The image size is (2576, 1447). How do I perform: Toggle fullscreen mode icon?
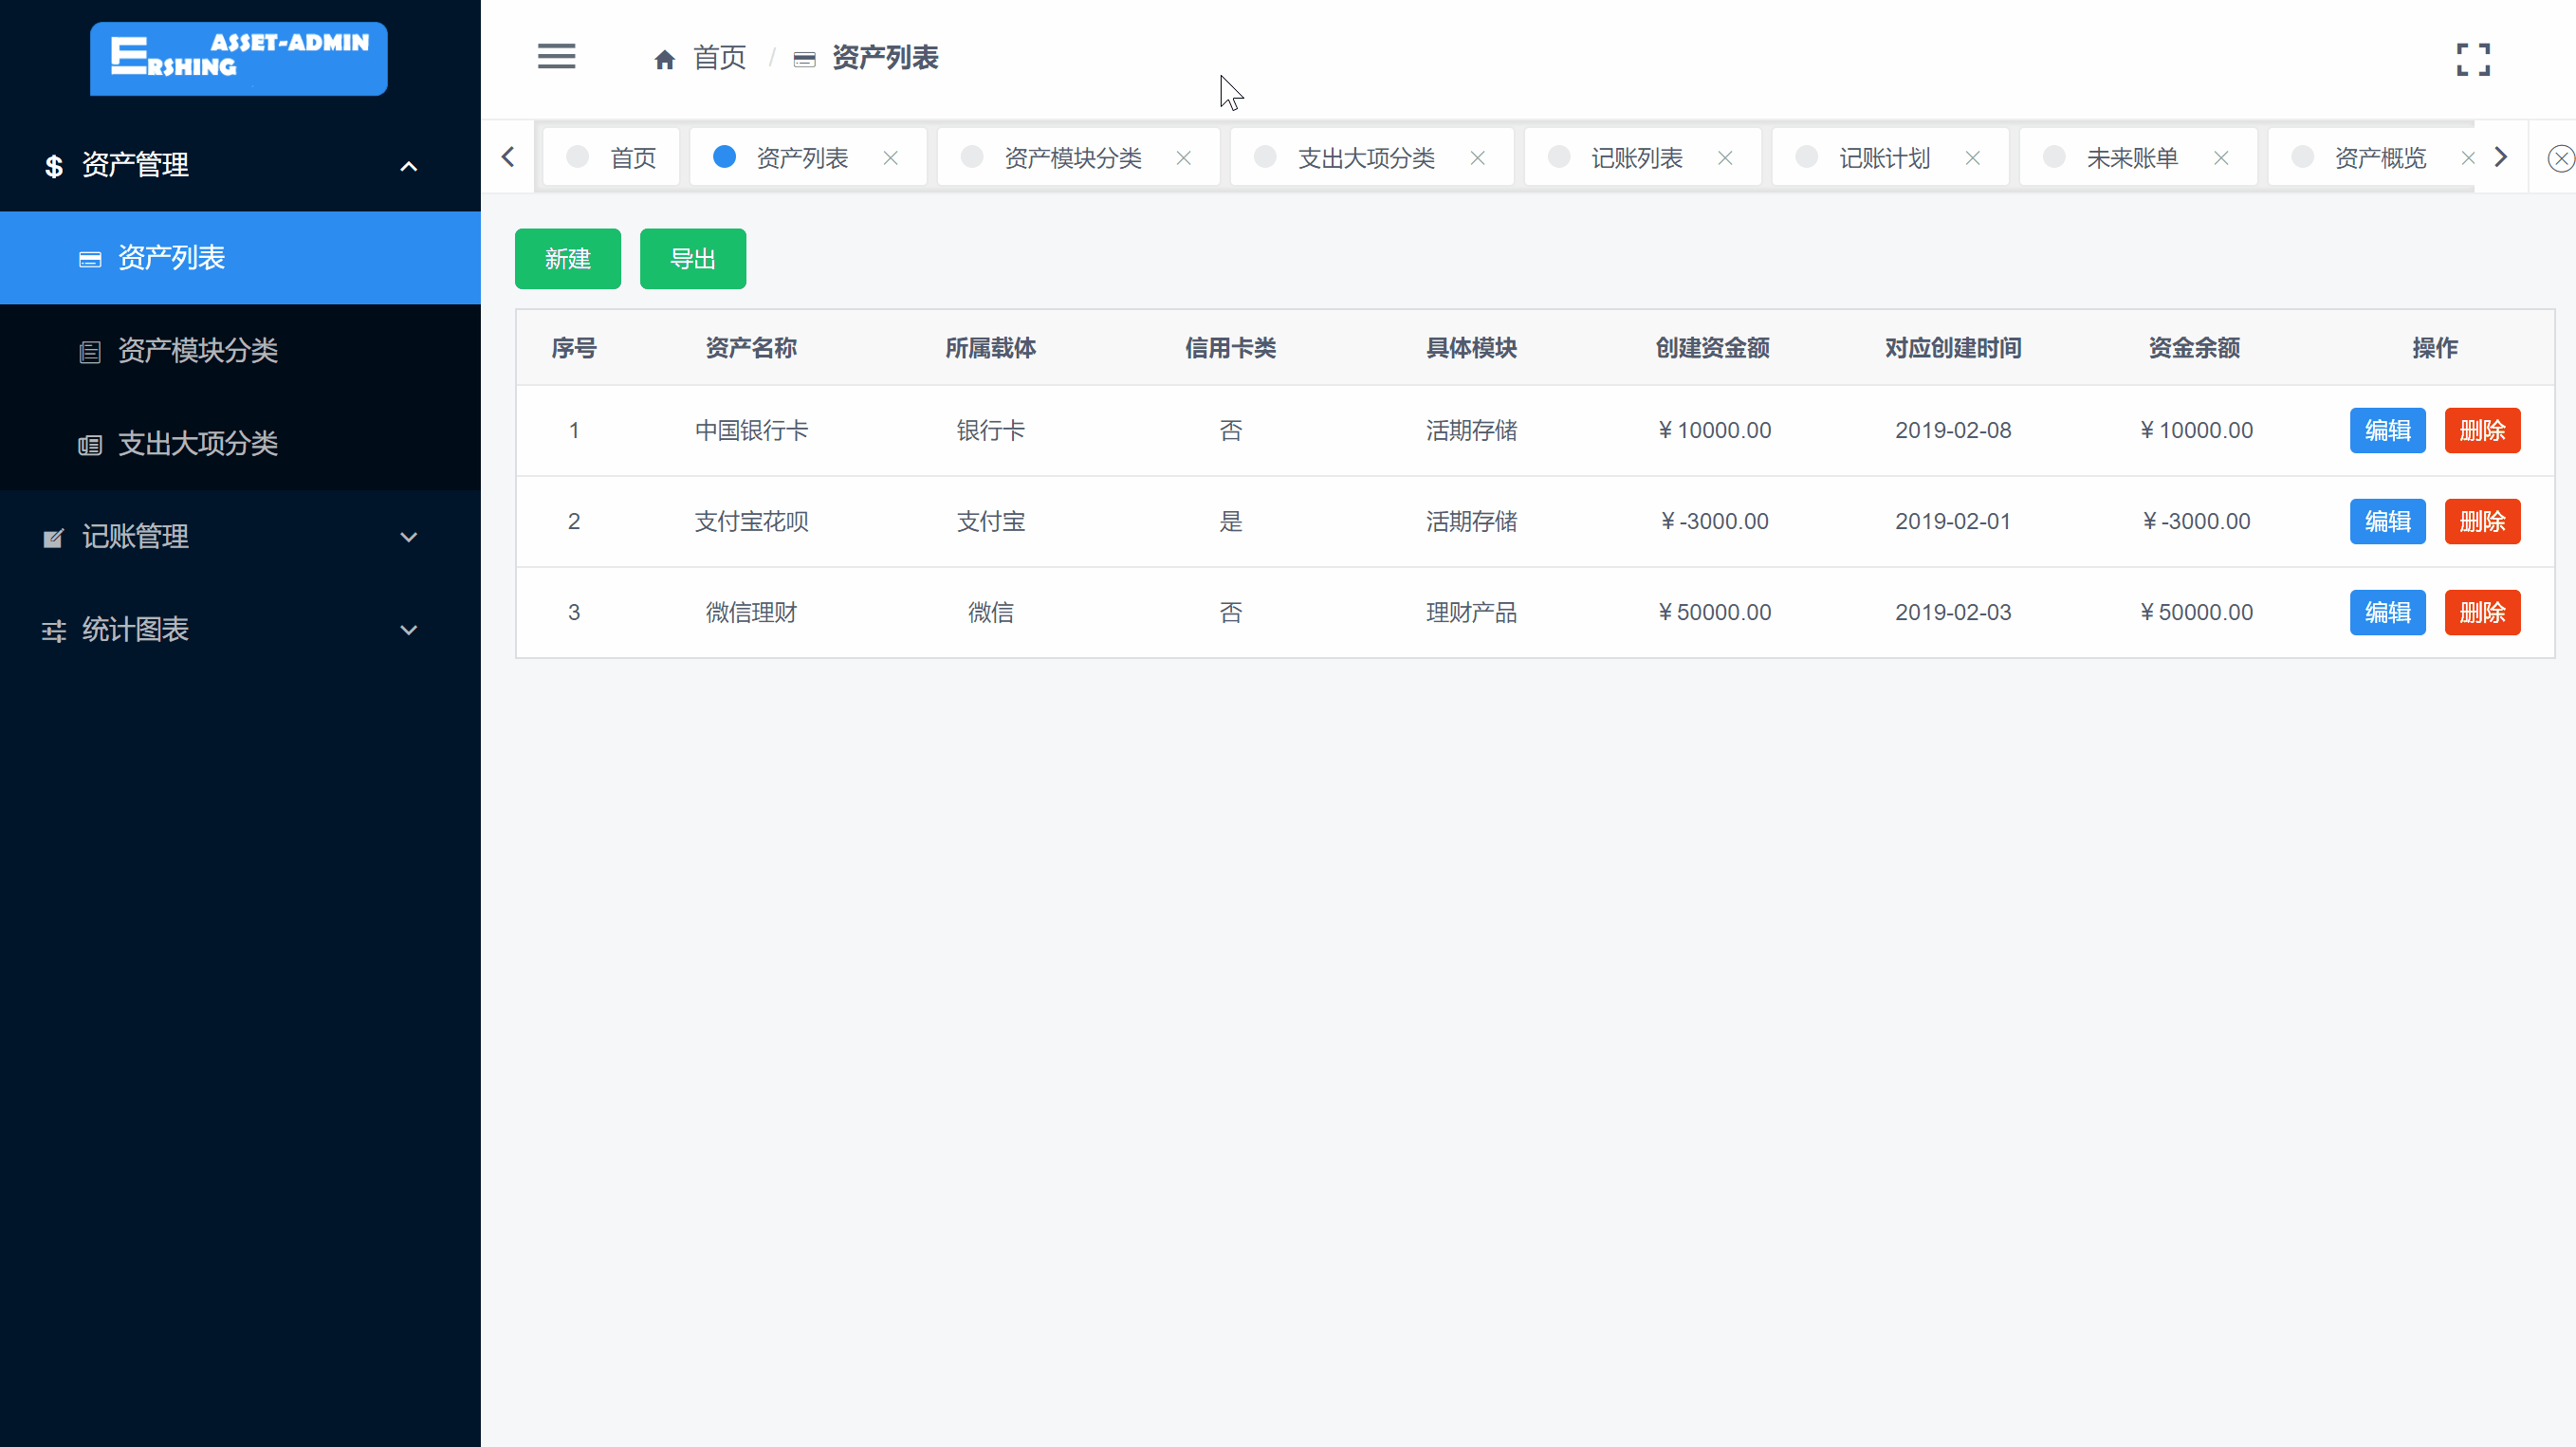(2473, 59)
